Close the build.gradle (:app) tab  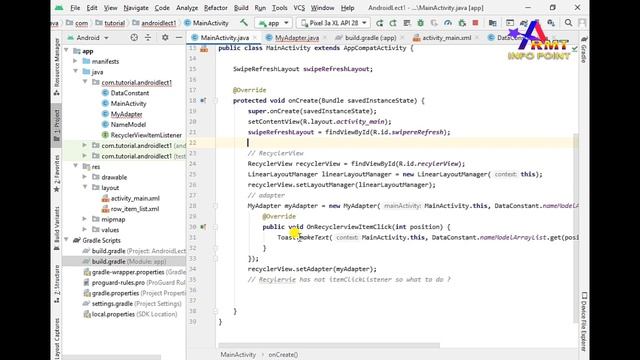[402, 38]
